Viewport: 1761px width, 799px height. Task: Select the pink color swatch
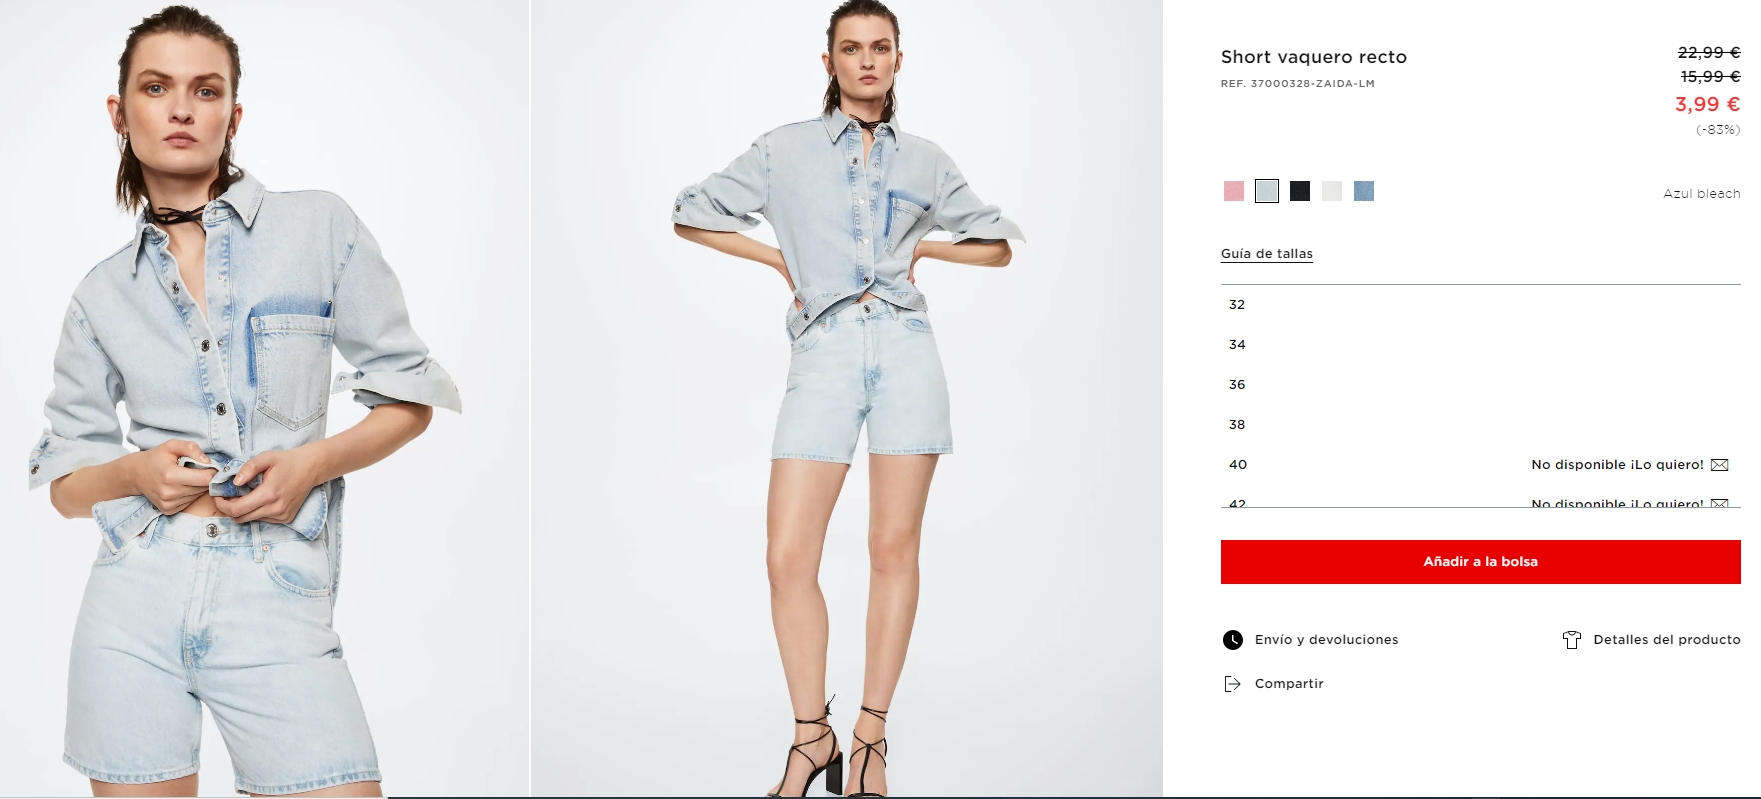pos(1234,191)
